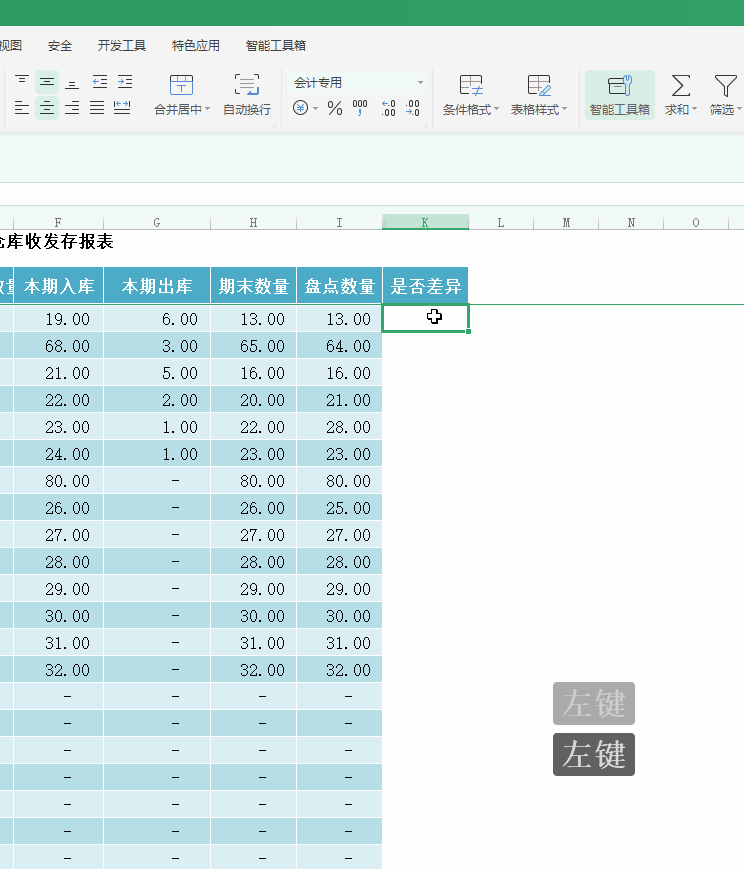Click 本期入库 cell 19.00
The image size is (744, 869).
click(x=59, y=319)
